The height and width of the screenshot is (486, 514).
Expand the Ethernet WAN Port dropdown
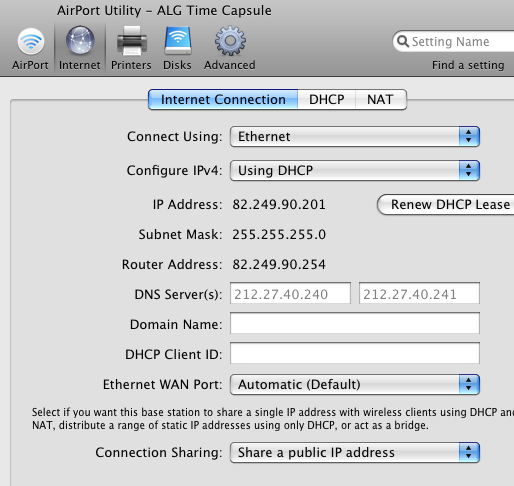point(355,384)
